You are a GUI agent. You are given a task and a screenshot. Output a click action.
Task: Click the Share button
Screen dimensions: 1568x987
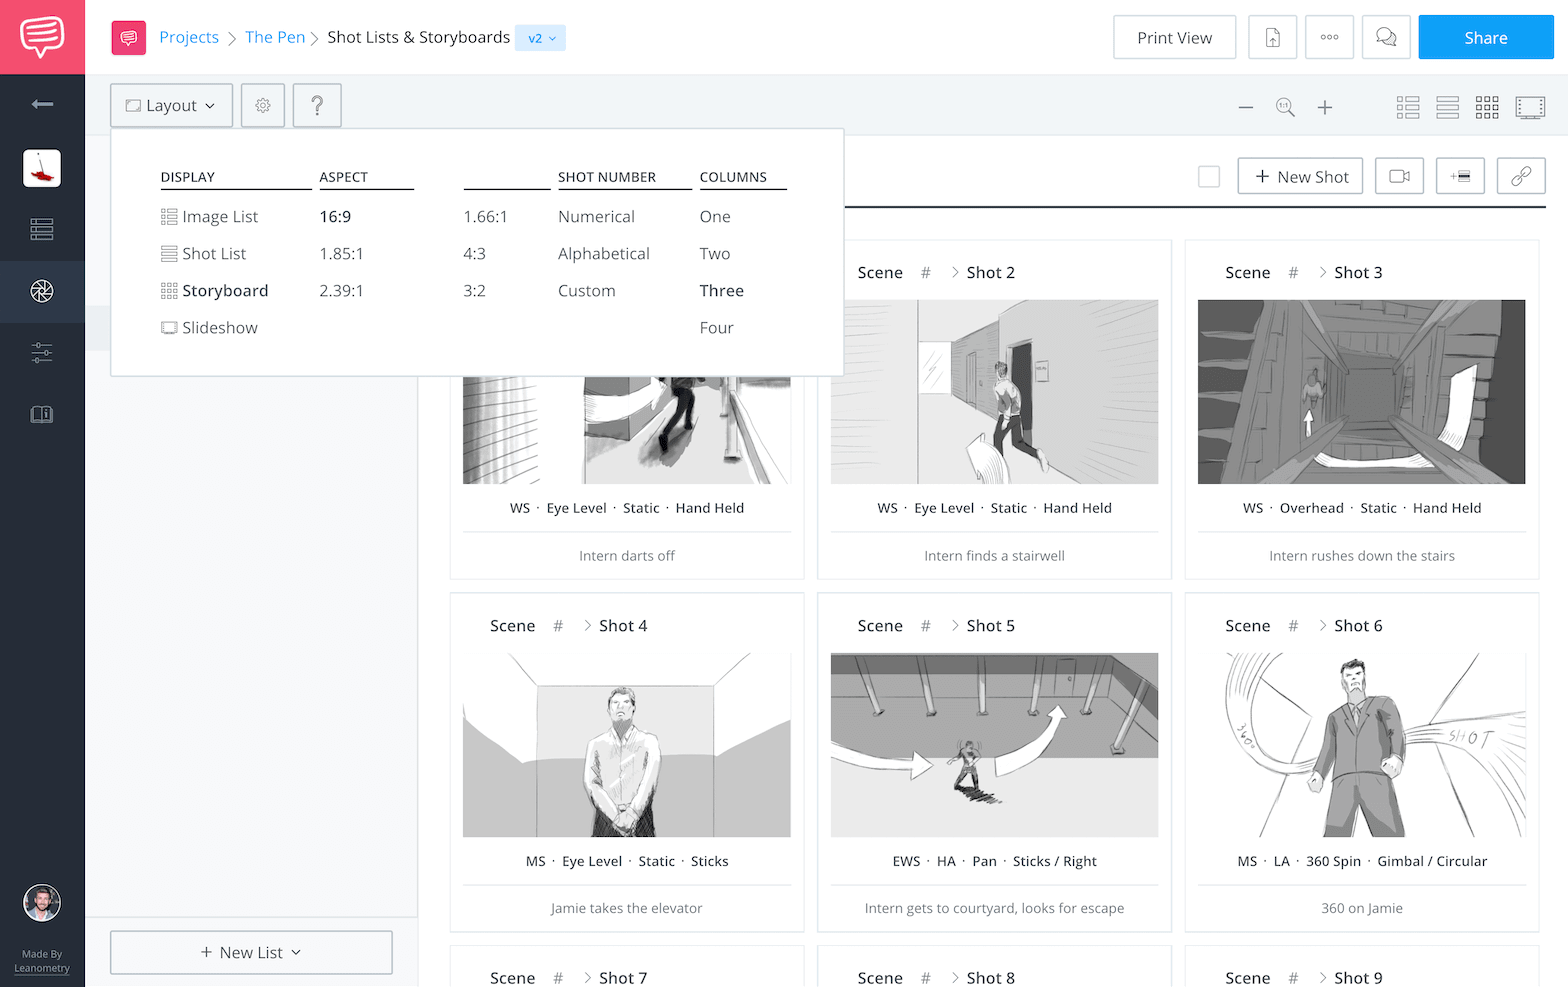[1486, 38]
